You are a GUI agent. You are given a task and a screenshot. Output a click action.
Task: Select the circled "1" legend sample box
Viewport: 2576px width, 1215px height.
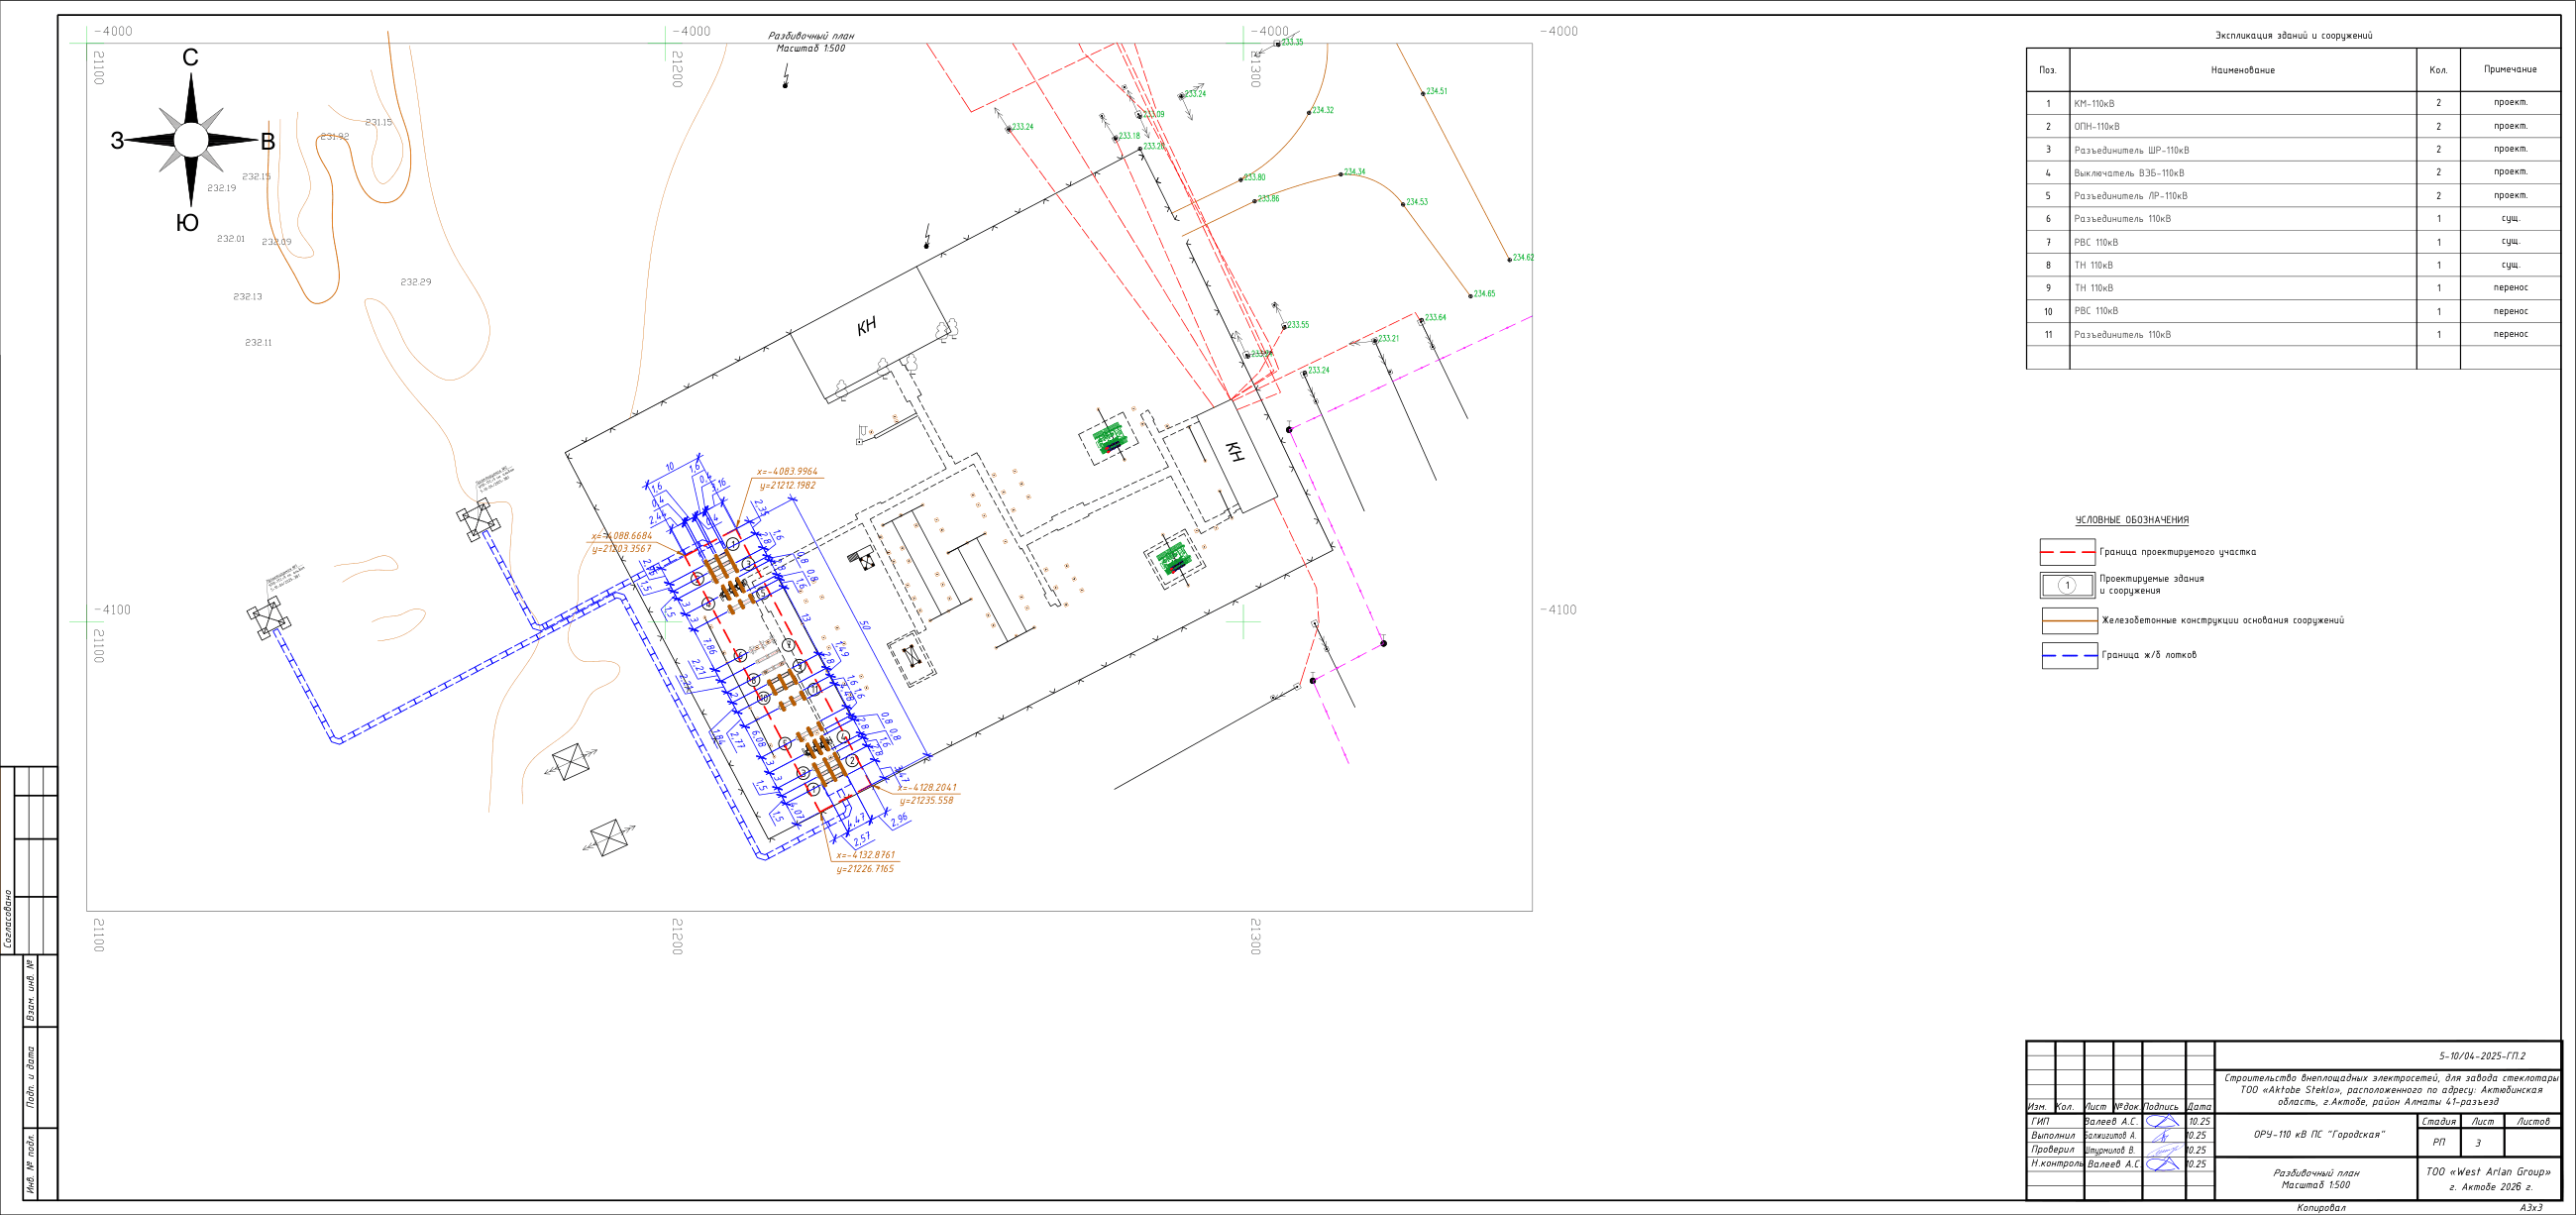(x=2067, y=585)
